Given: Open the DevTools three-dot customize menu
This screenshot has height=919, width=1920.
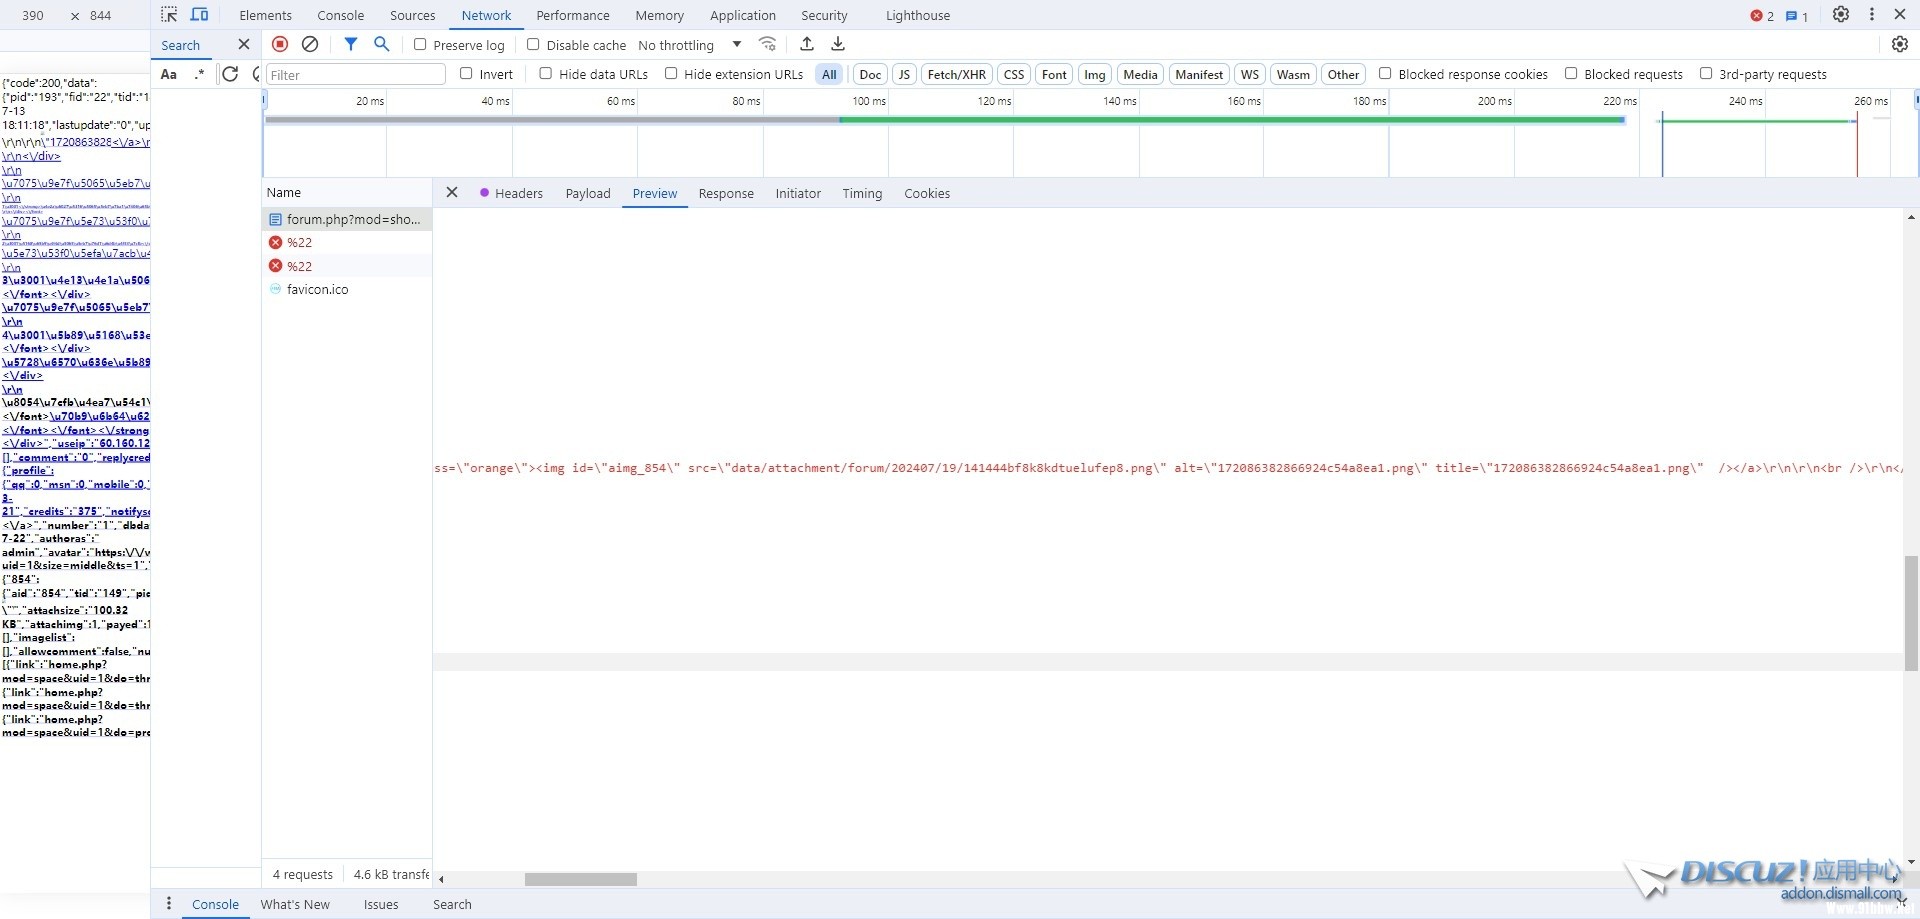Looking at the screenshot, I should pyautogui.click(x=1872, y=15).
